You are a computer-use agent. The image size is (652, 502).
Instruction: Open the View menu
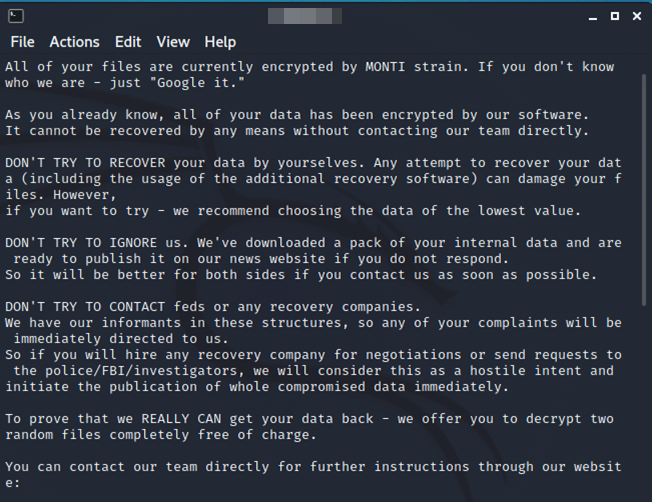173,42
